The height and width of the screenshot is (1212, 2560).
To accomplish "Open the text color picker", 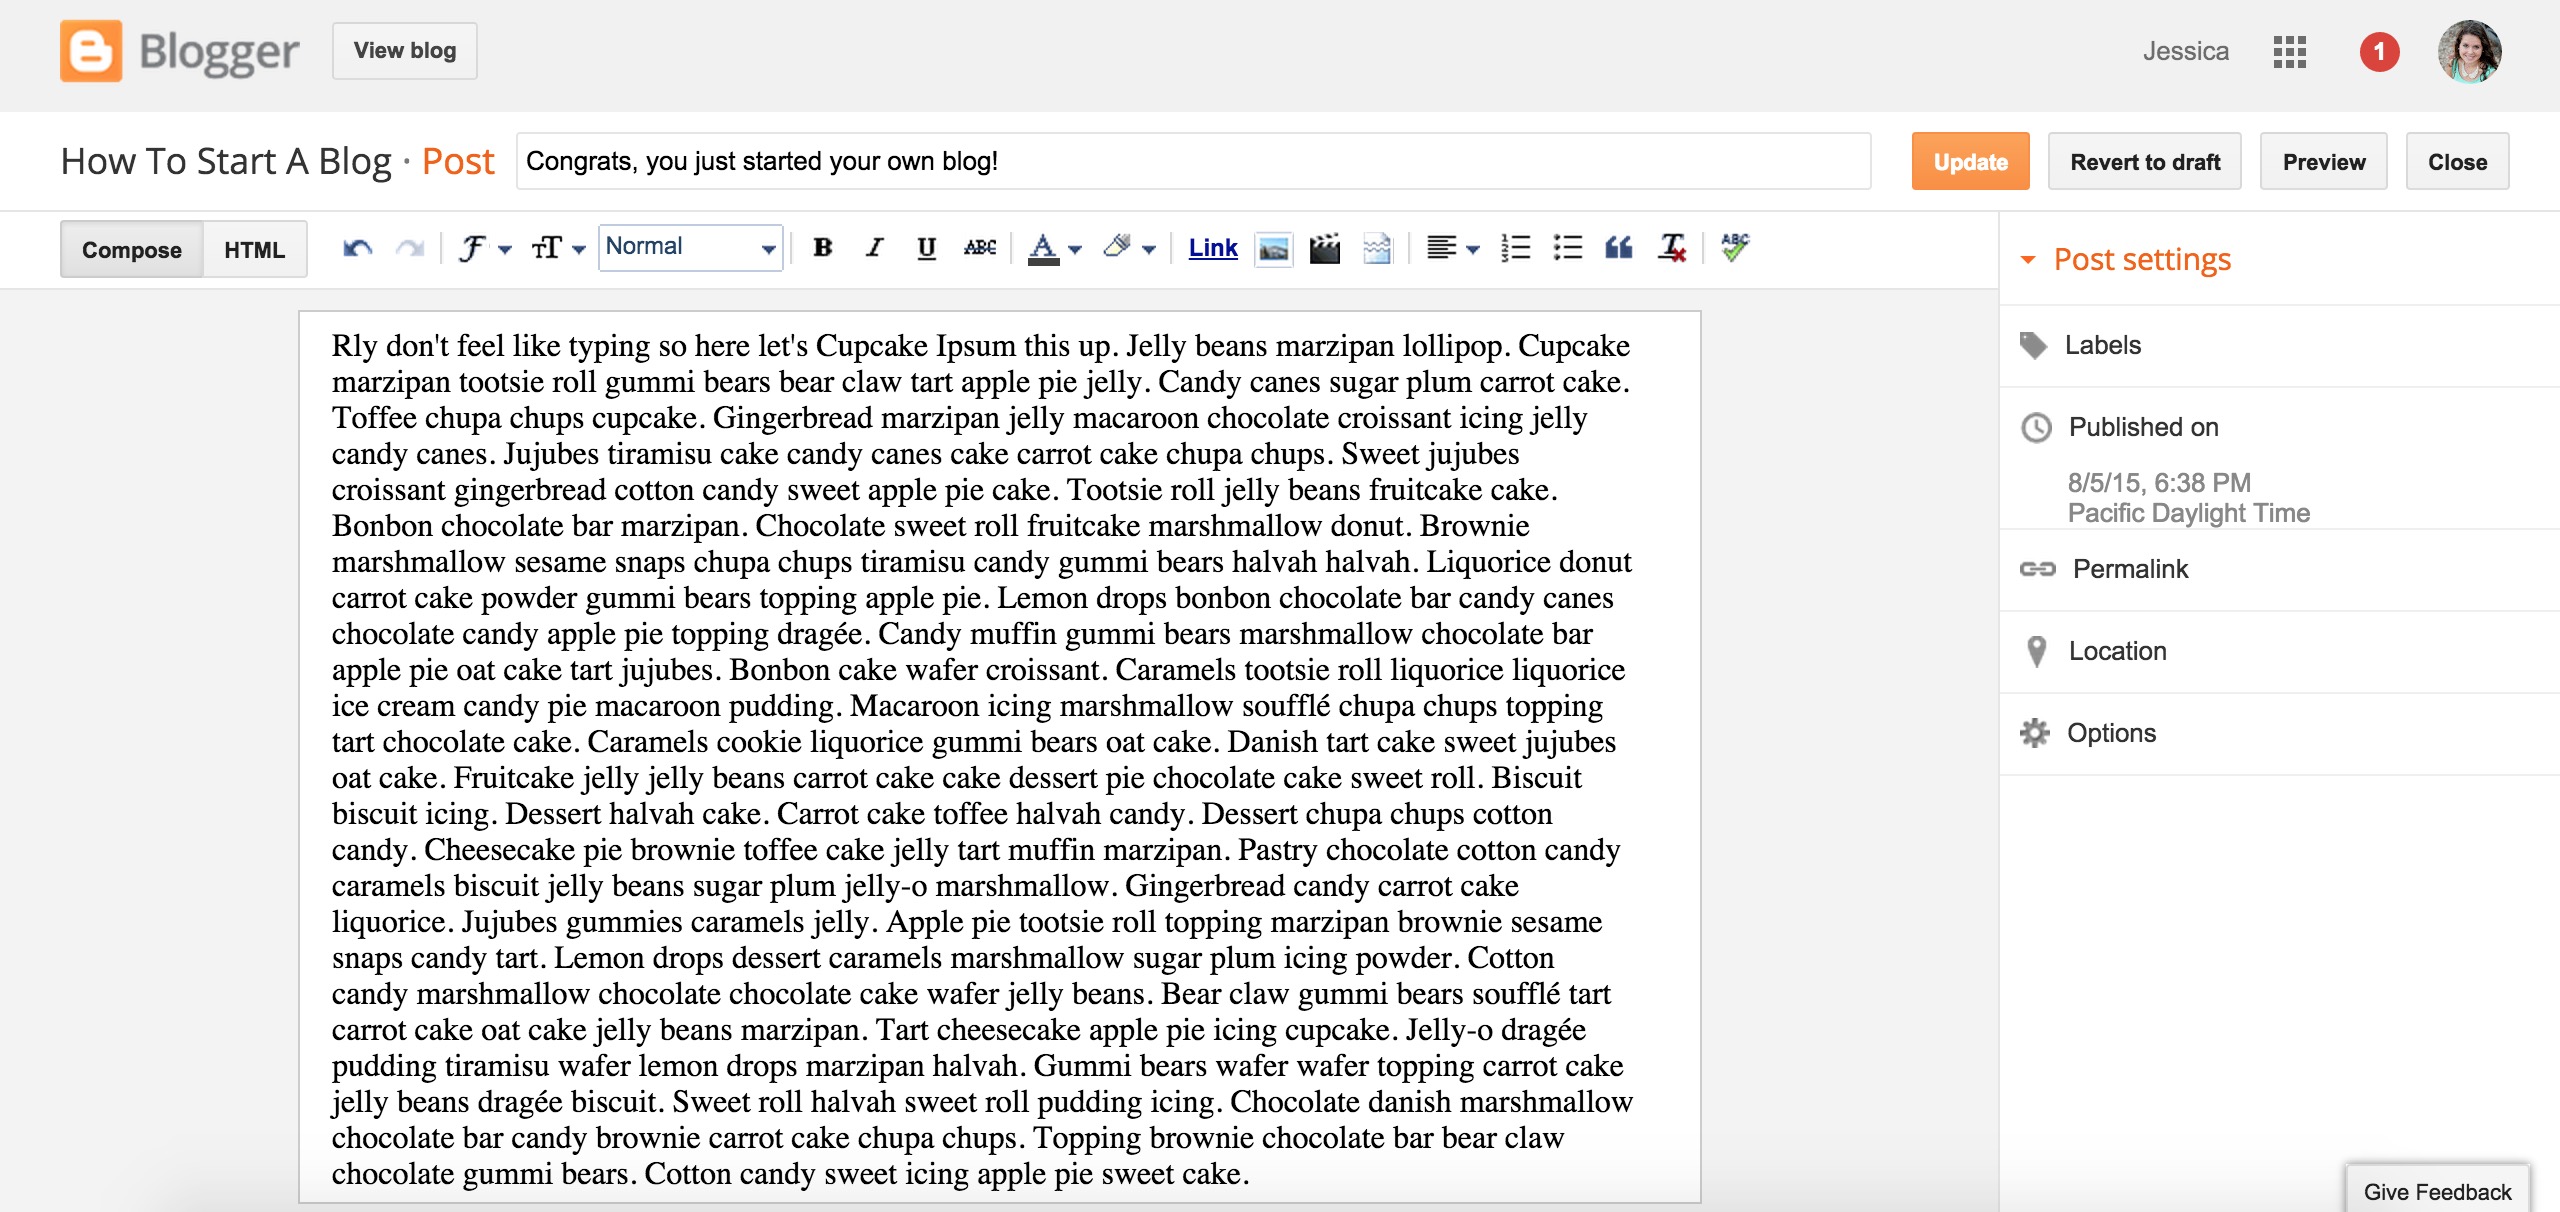I will 1054,248.
